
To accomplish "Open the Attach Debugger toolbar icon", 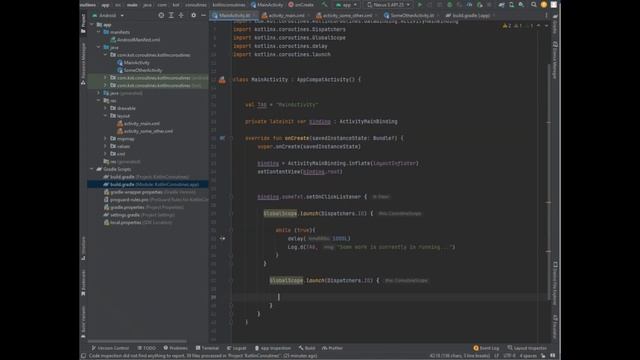I will [x=480, y=5].
